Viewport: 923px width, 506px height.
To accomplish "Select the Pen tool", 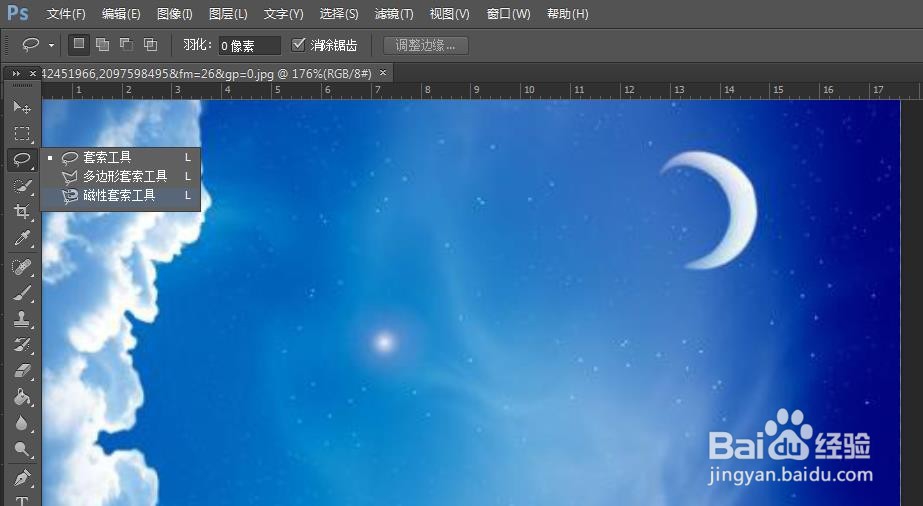I will tap(22, 477).
